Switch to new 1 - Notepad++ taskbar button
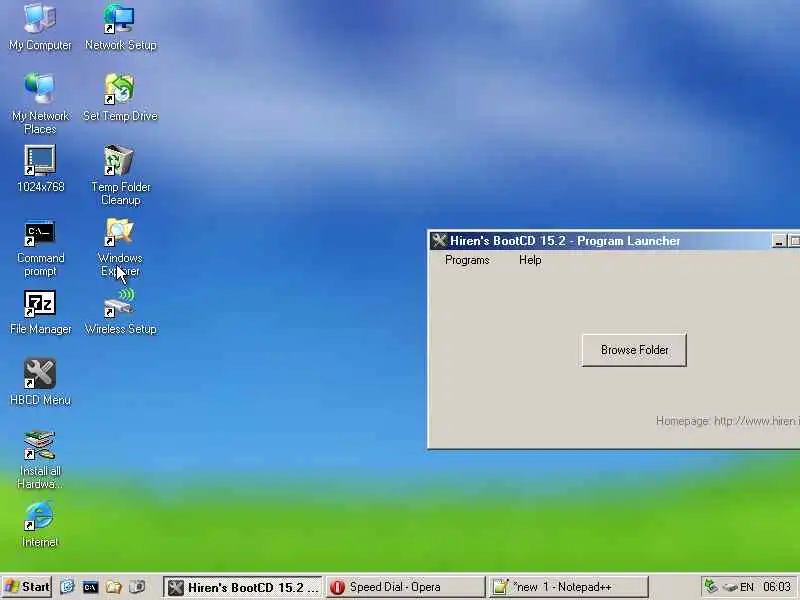800x600 pixels. (568, 587)
